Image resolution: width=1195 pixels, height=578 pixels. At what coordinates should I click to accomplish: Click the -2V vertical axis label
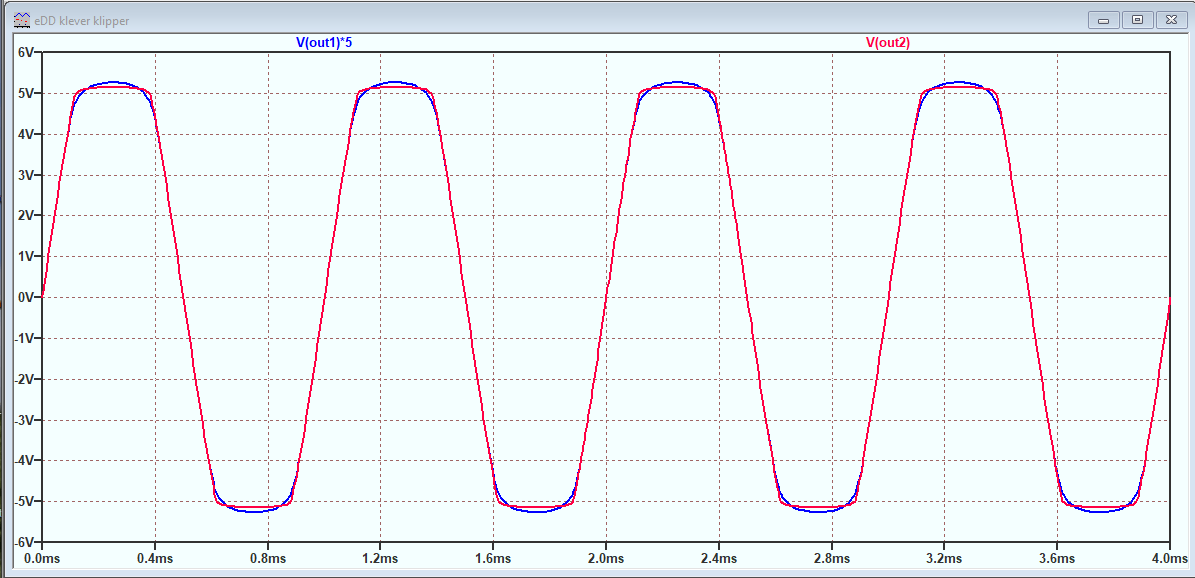pyautogui.click(x=23, y=379)
